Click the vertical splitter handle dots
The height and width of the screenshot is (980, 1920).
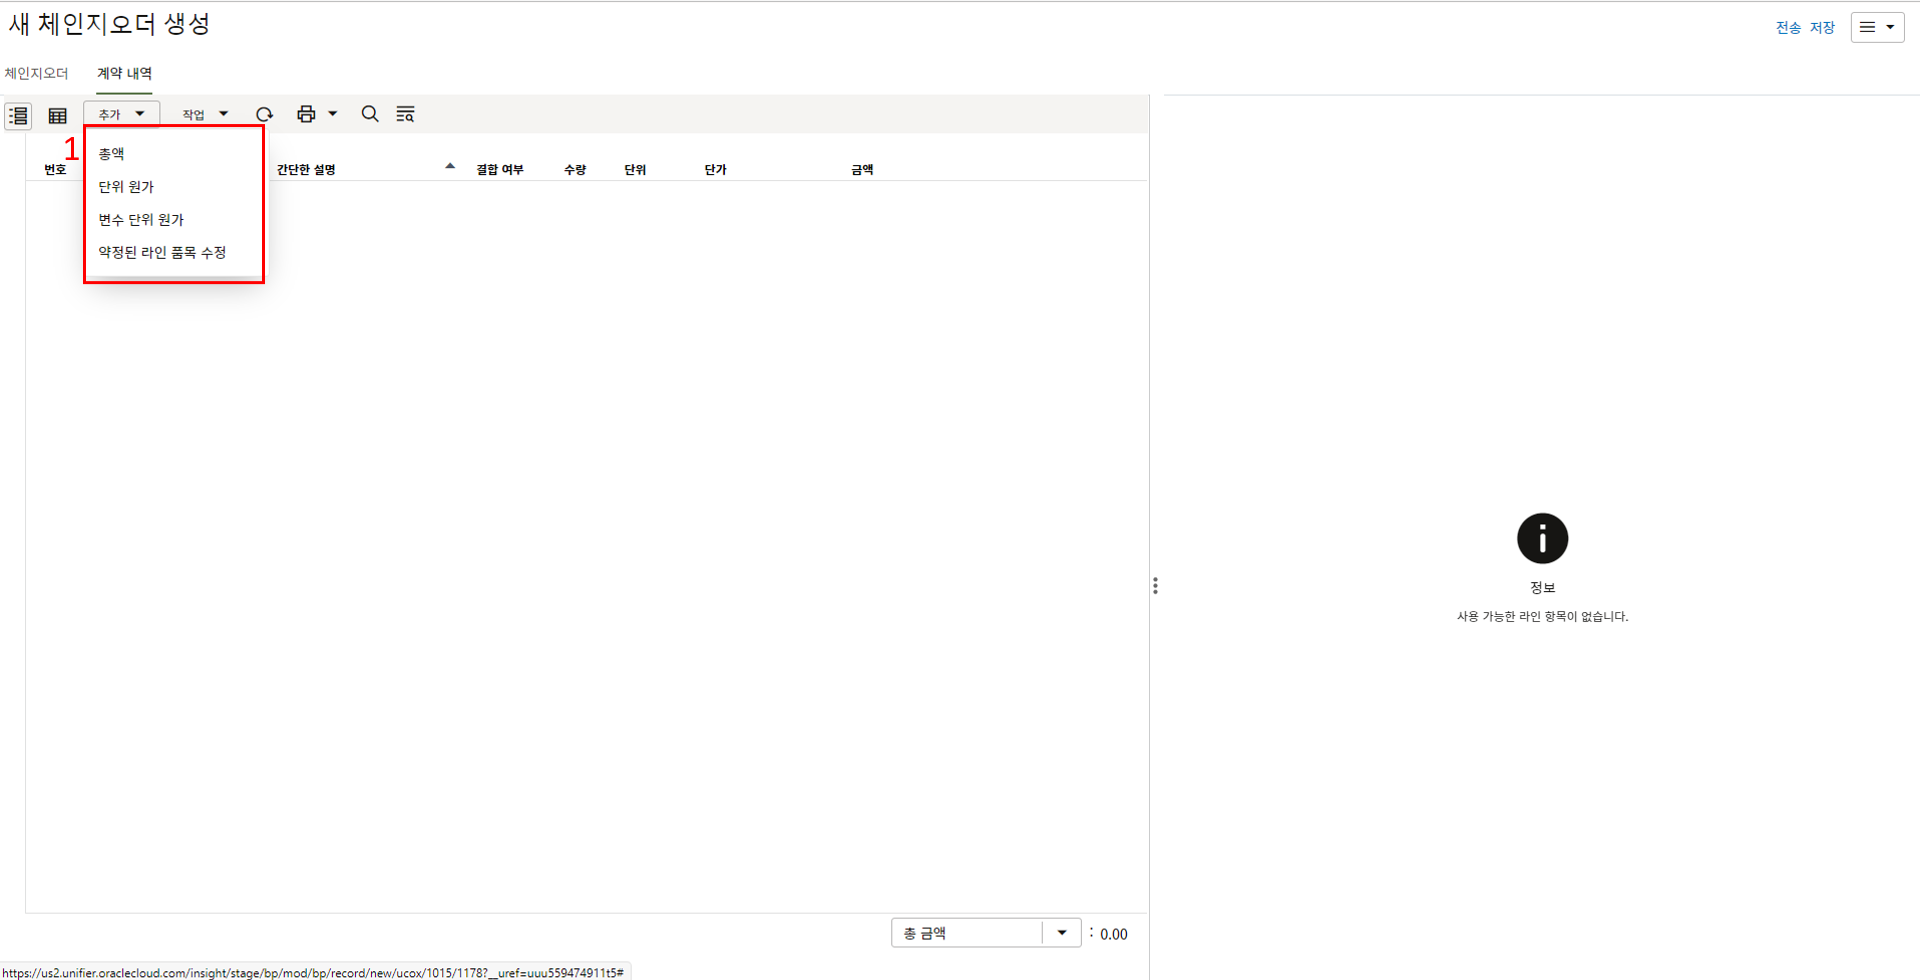click(1155, 586)
